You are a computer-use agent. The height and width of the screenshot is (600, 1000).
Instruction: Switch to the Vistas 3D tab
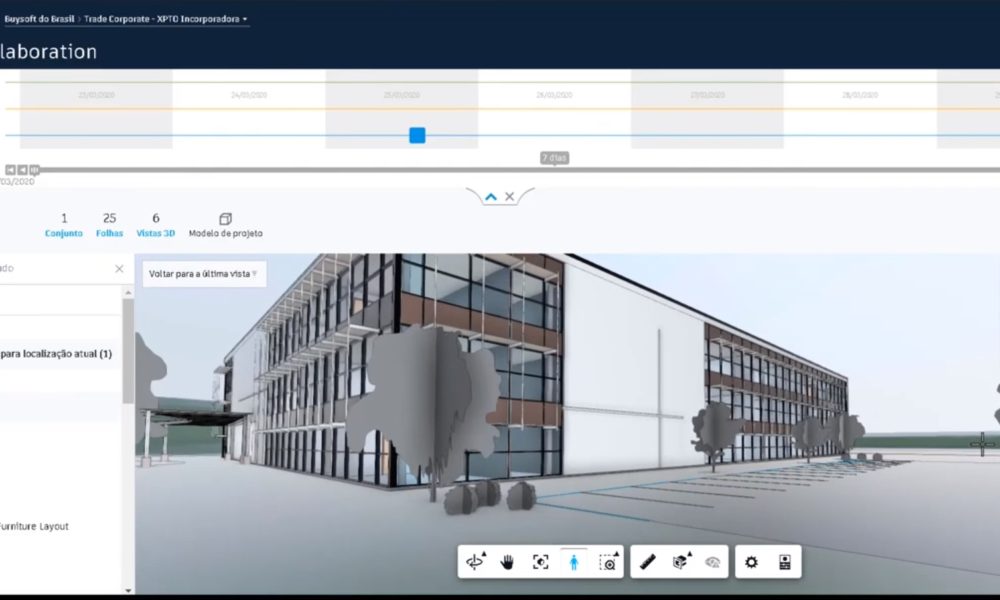tap(155, 225)
